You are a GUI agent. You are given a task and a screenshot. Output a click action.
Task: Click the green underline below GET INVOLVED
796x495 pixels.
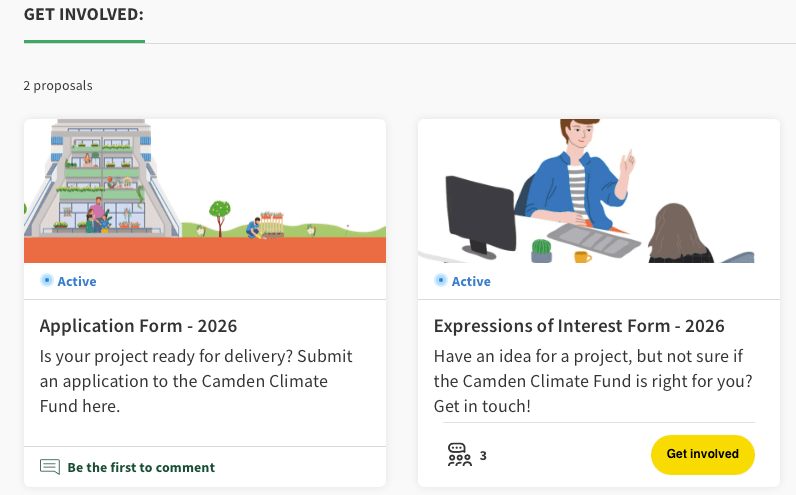[84, 42]
